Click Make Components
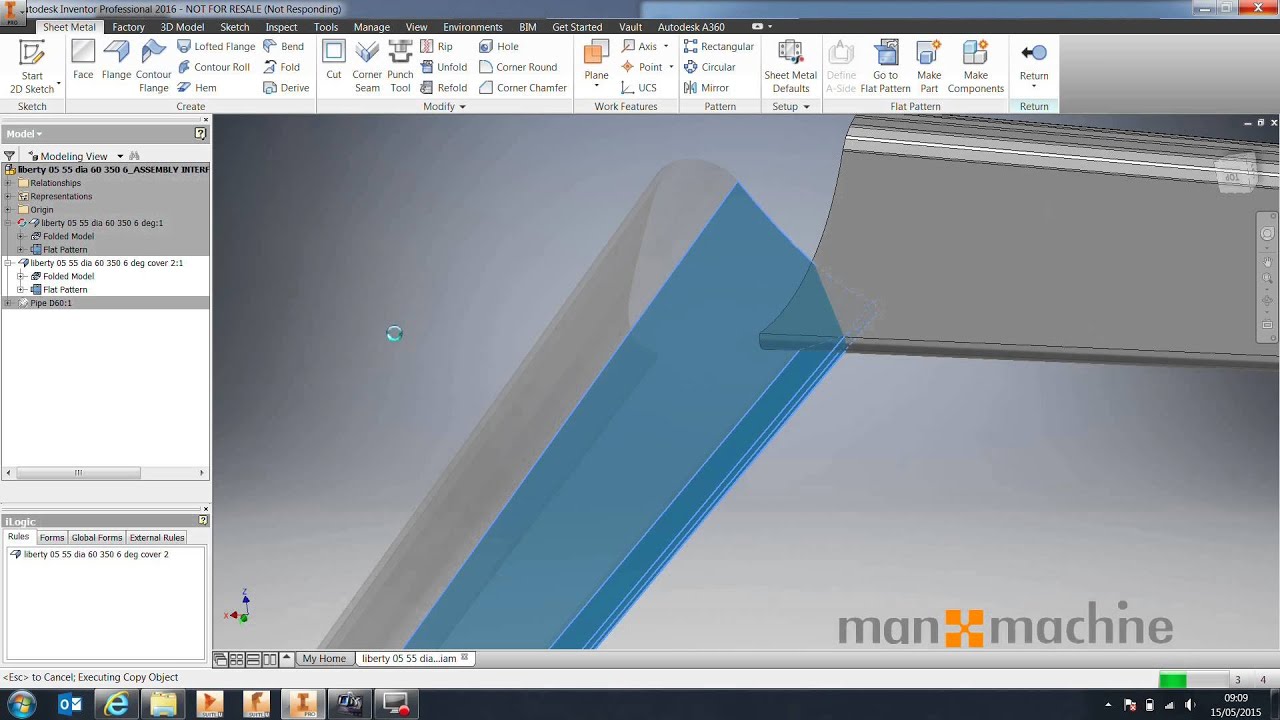 click(976, 67)
